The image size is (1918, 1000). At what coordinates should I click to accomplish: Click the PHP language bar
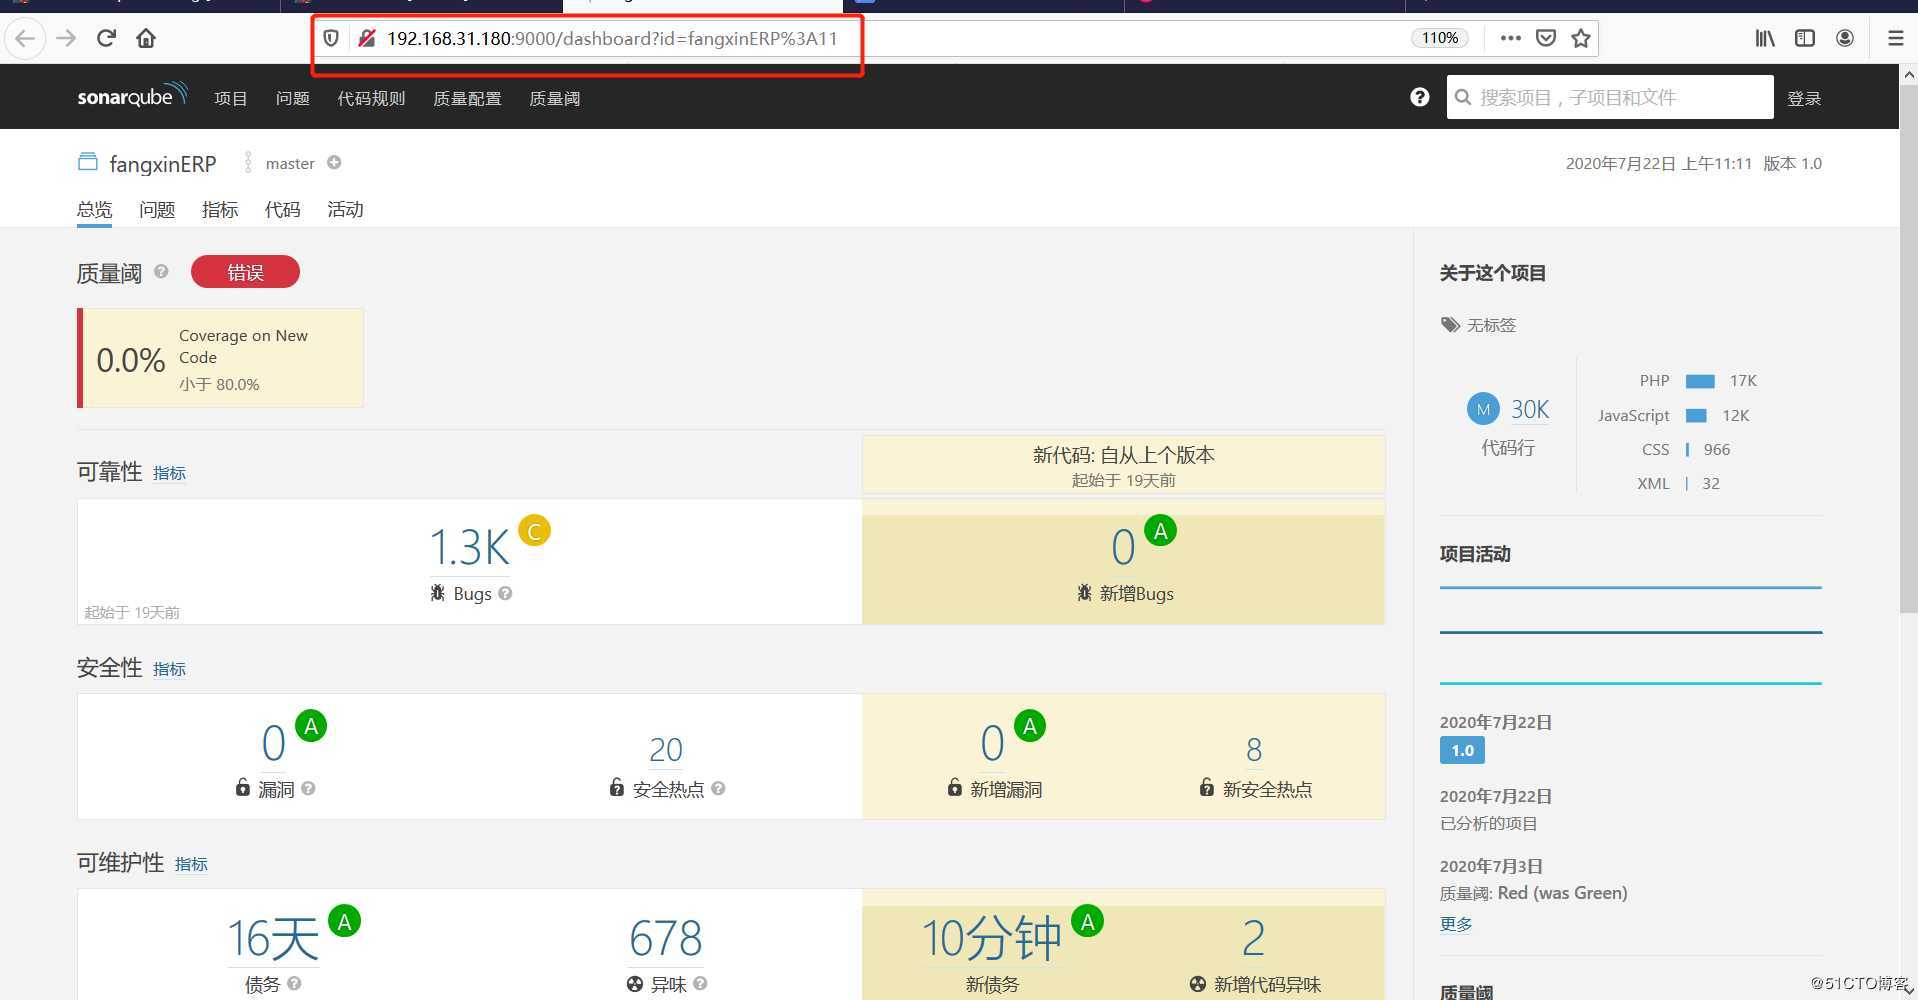[x=1700, y=381]
